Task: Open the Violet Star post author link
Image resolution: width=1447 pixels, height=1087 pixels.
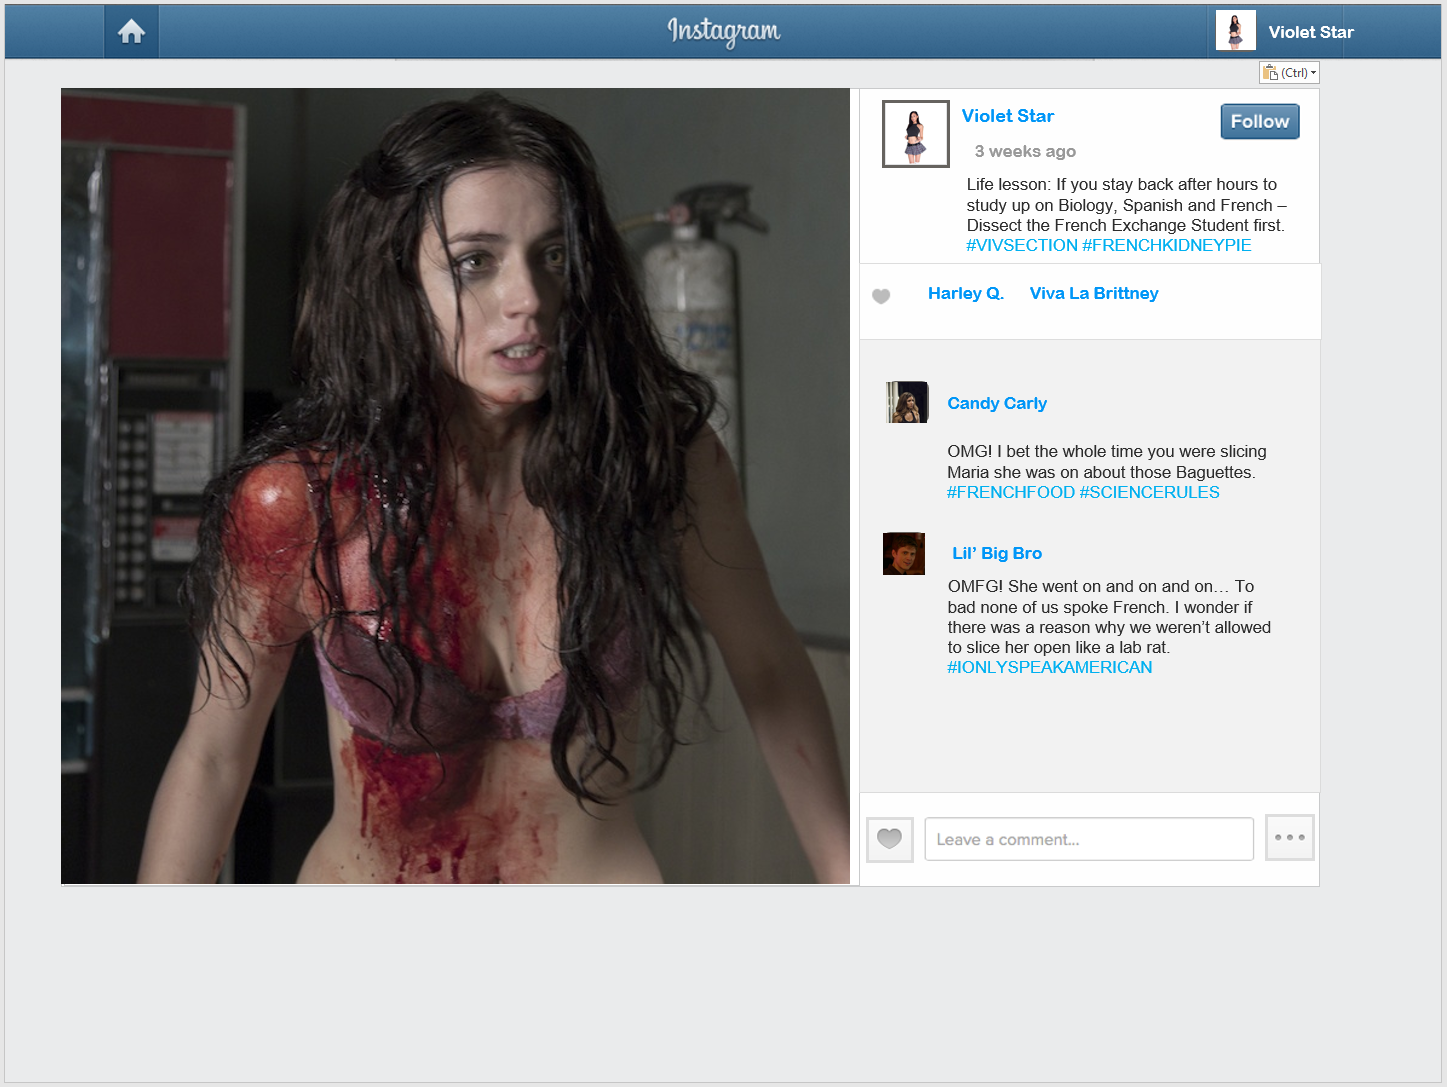Action: pos(1007,116)
